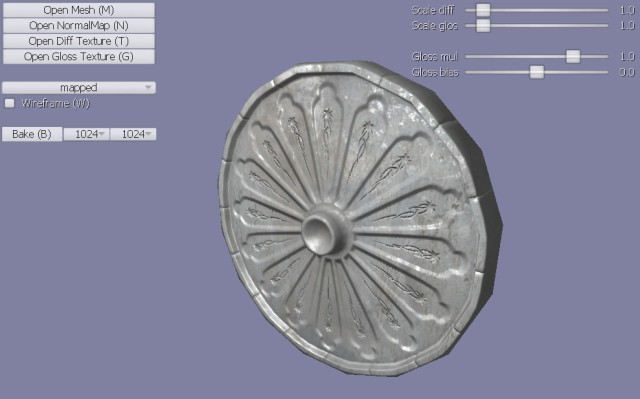Click the Gloss mul slider handle
Image resolution: width=640 pixels, height=399 pixels.
tap(573, 56)
